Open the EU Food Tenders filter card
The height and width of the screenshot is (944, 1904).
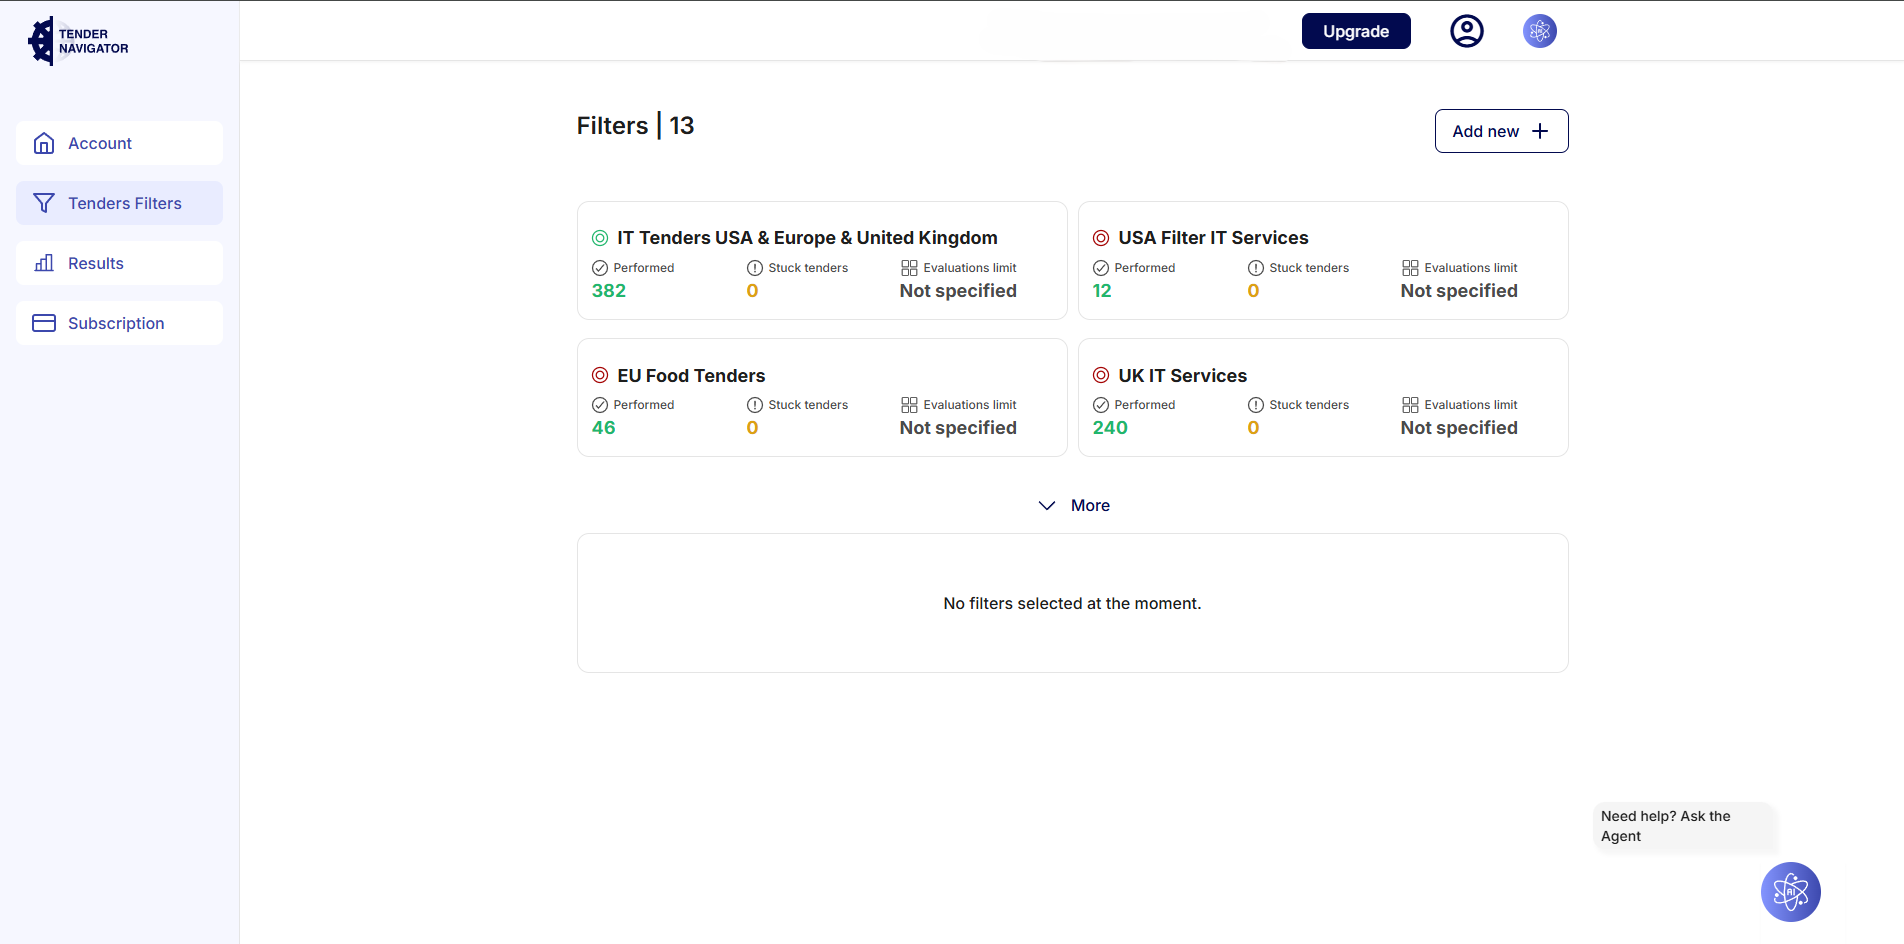point(821,397)
